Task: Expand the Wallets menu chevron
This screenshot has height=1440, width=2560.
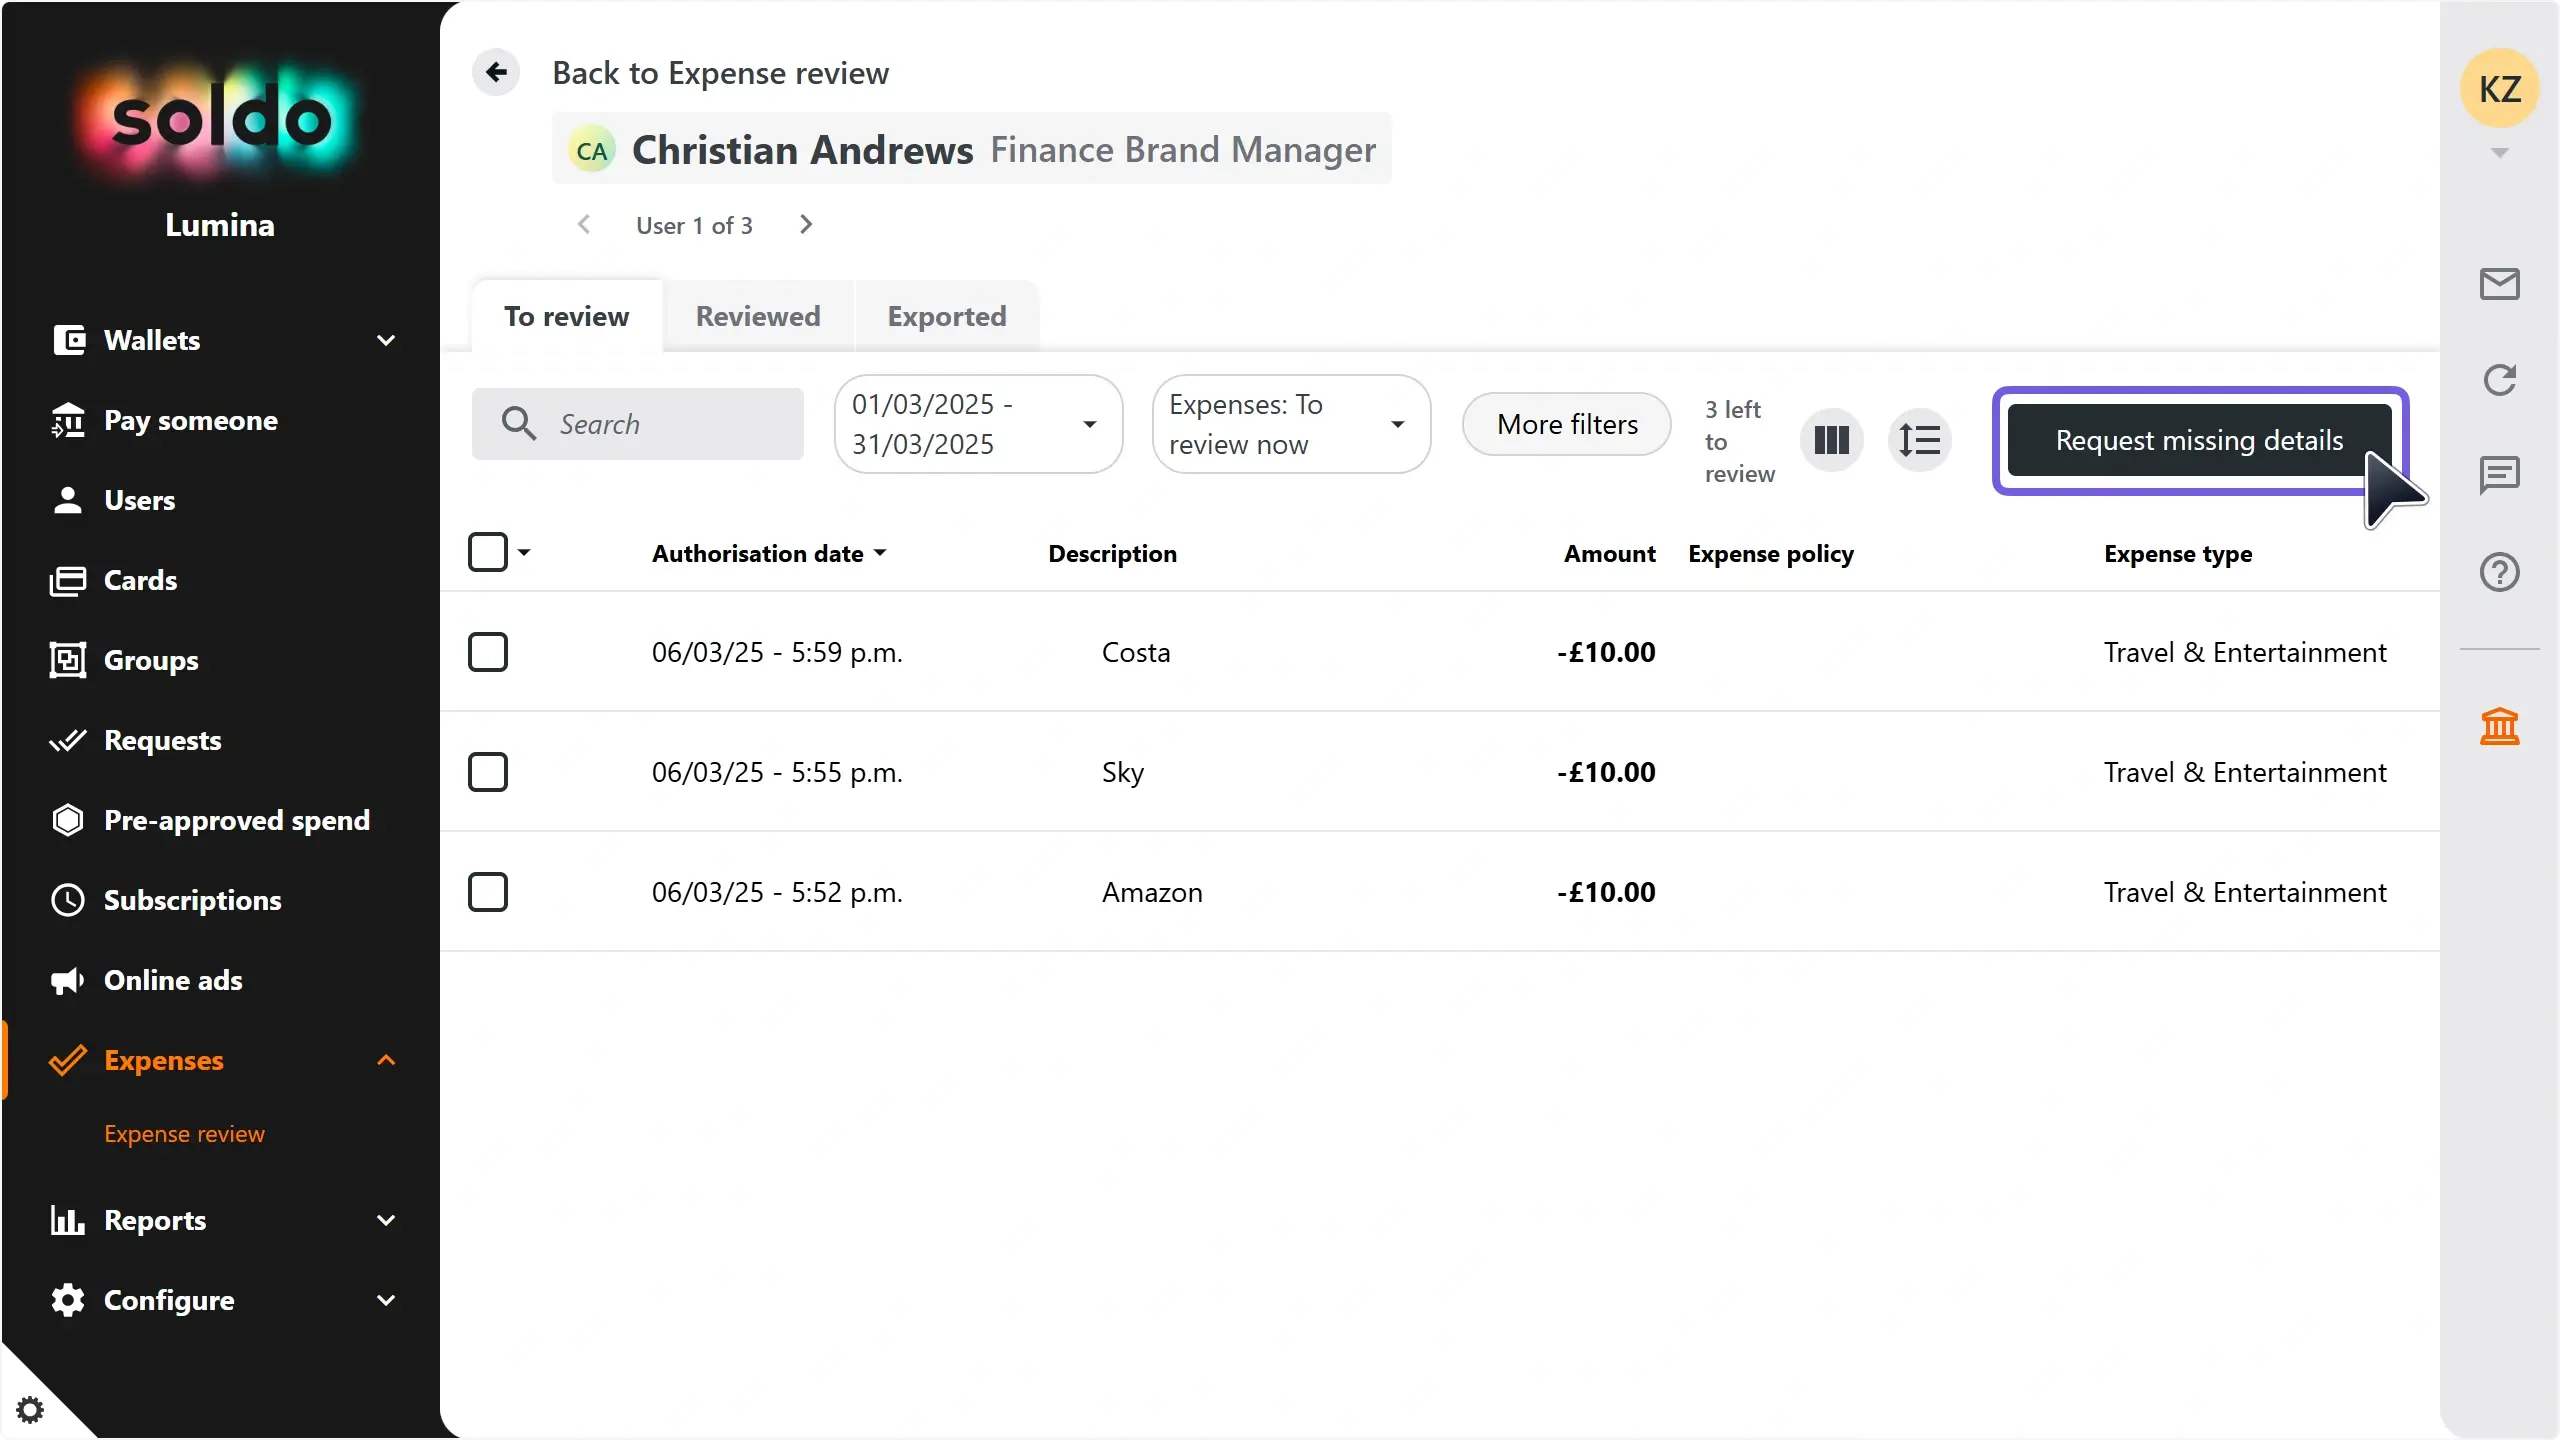Action: click(386, 340)
